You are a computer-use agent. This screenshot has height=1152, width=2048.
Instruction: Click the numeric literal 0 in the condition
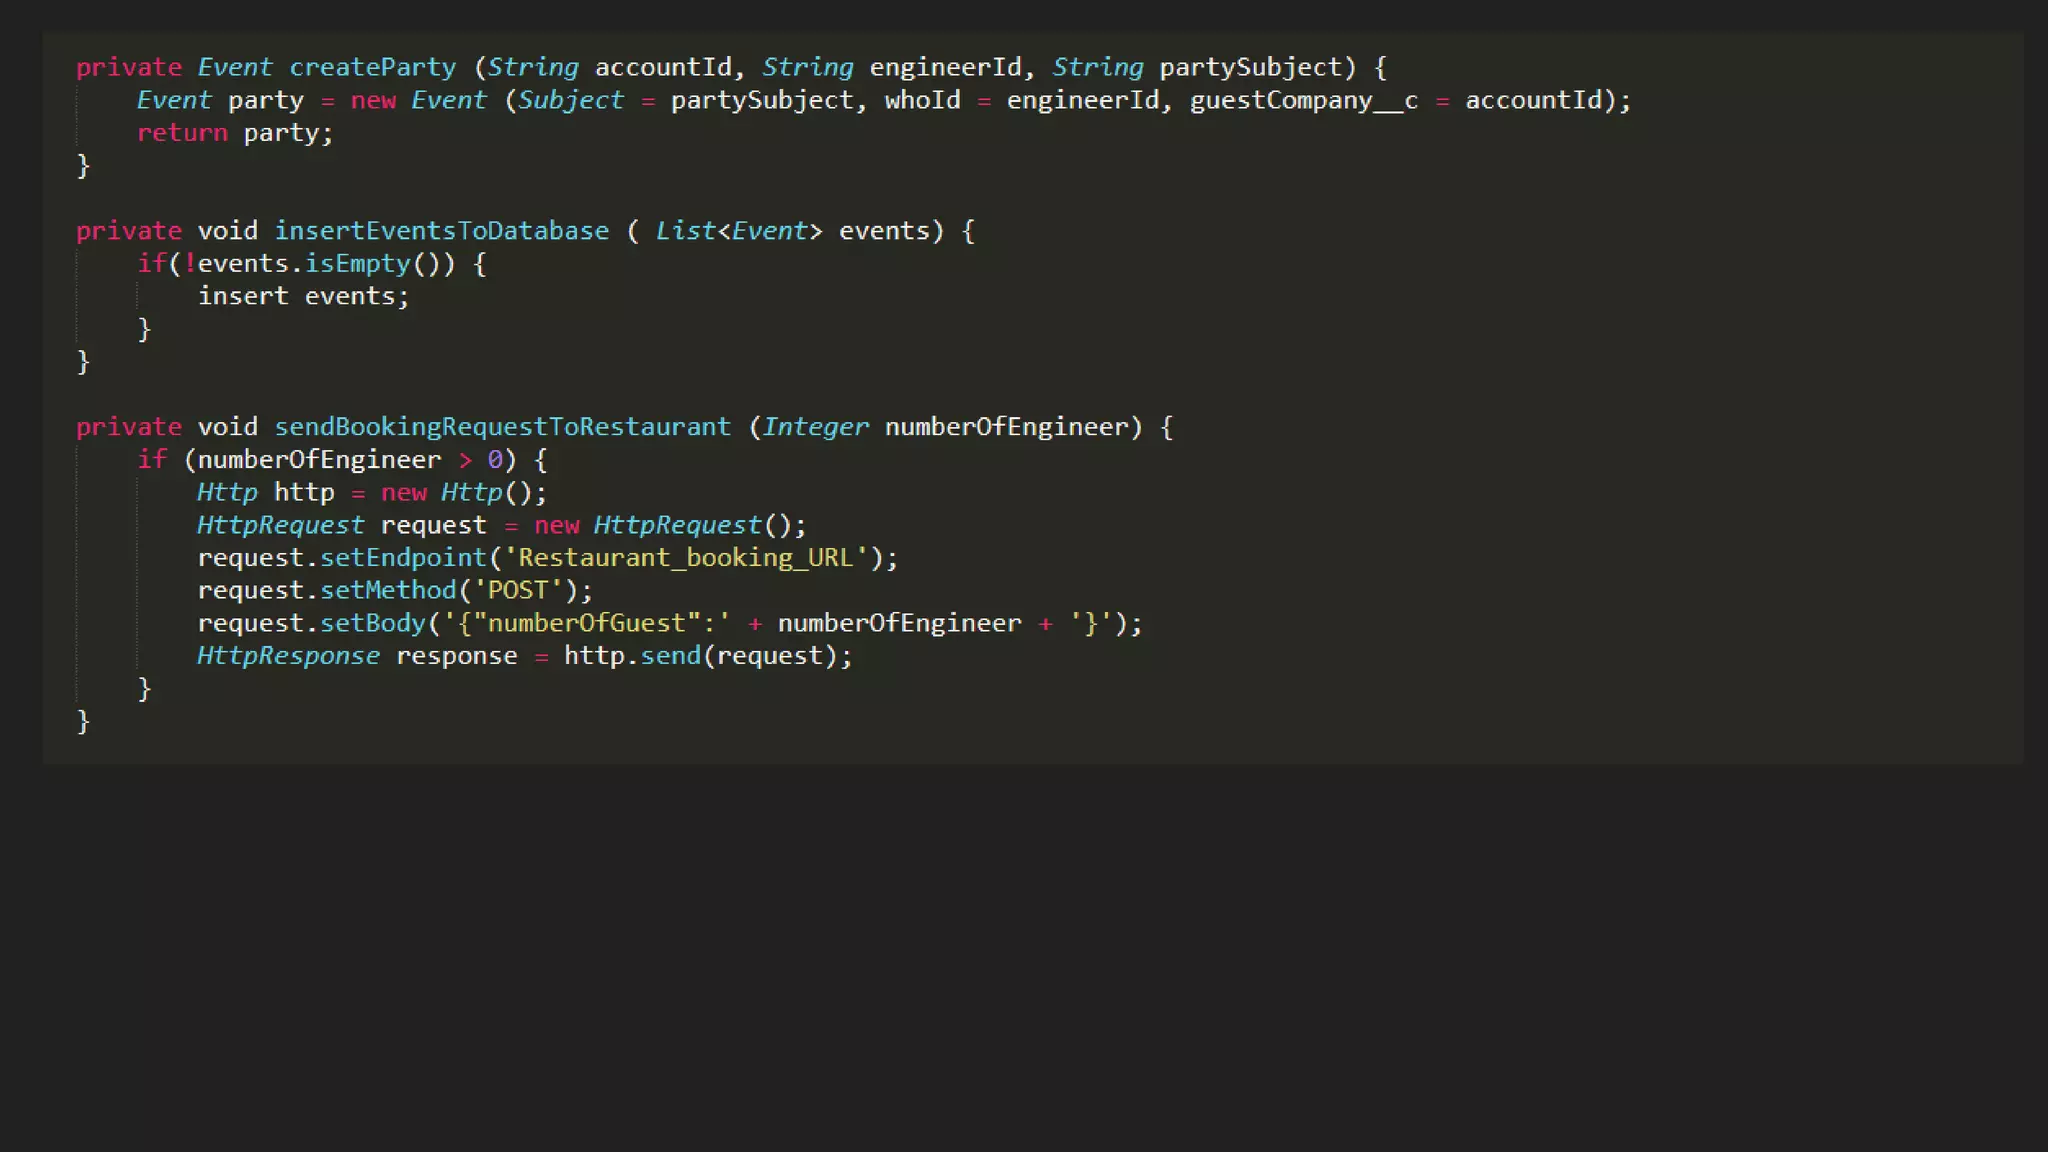[495, 460]
